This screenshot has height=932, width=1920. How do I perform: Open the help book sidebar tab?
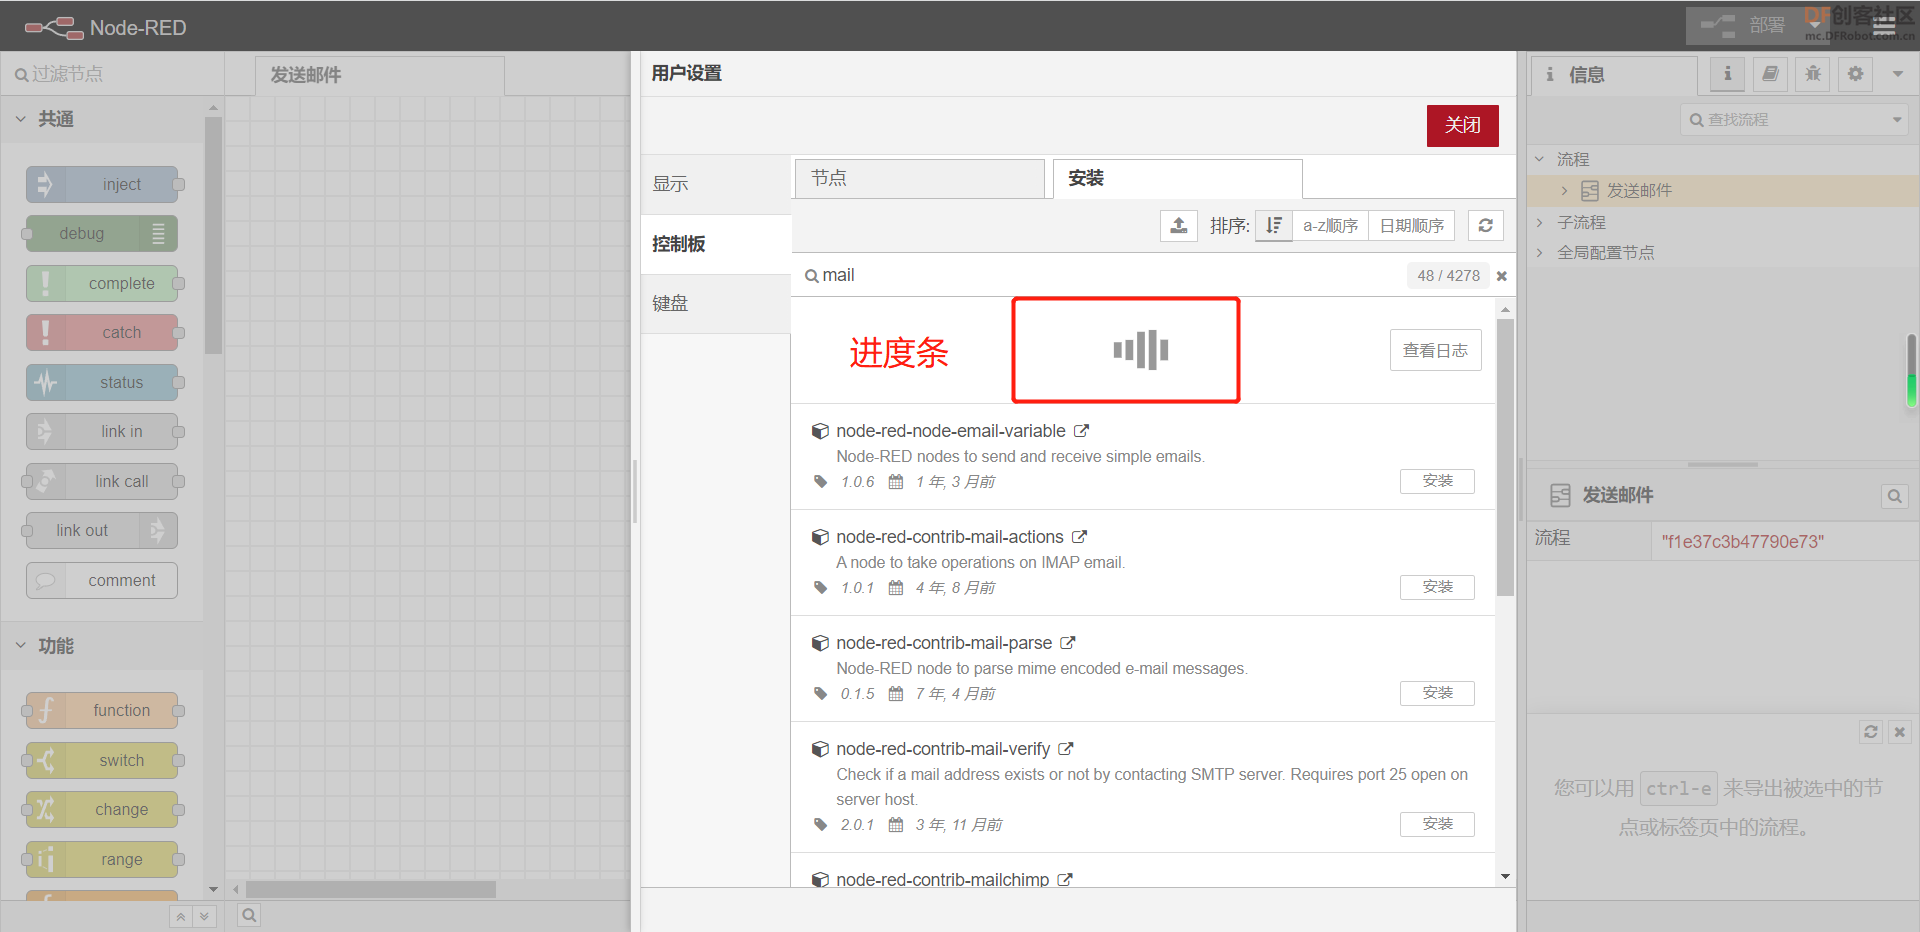coord(1770,74)
